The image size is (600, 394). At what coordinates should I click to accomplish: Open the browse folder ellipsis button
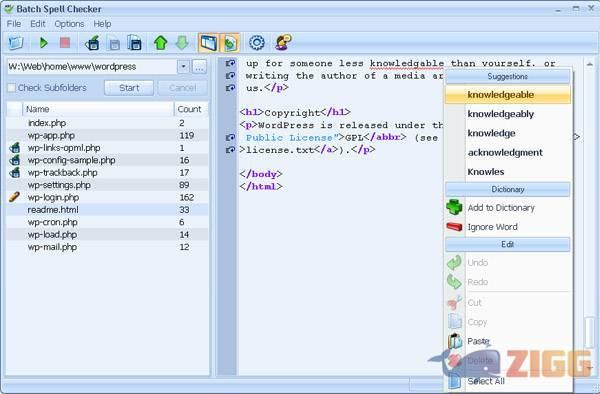click(199, 67)
